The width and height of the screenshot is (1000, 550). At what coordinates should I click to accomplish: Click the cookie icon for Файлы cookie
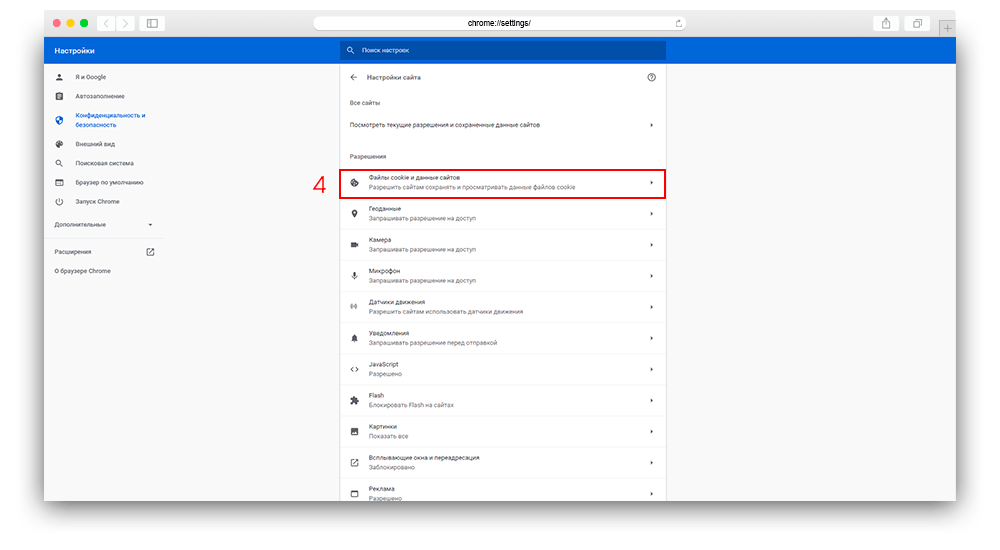pos(355,182)
